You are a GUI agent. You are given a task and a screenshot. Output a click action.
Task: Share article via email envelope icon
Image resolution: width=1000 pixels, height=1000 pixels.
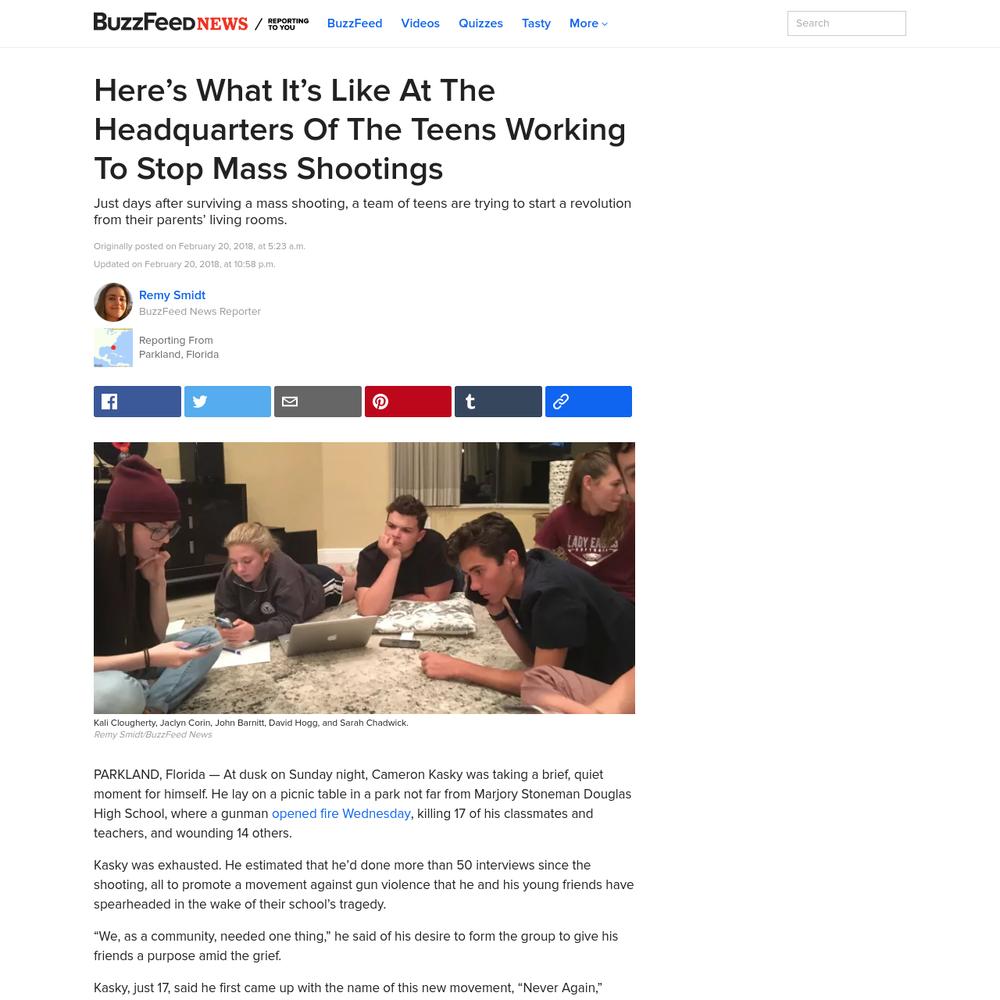pyautogui.click(x=318, y=401)
